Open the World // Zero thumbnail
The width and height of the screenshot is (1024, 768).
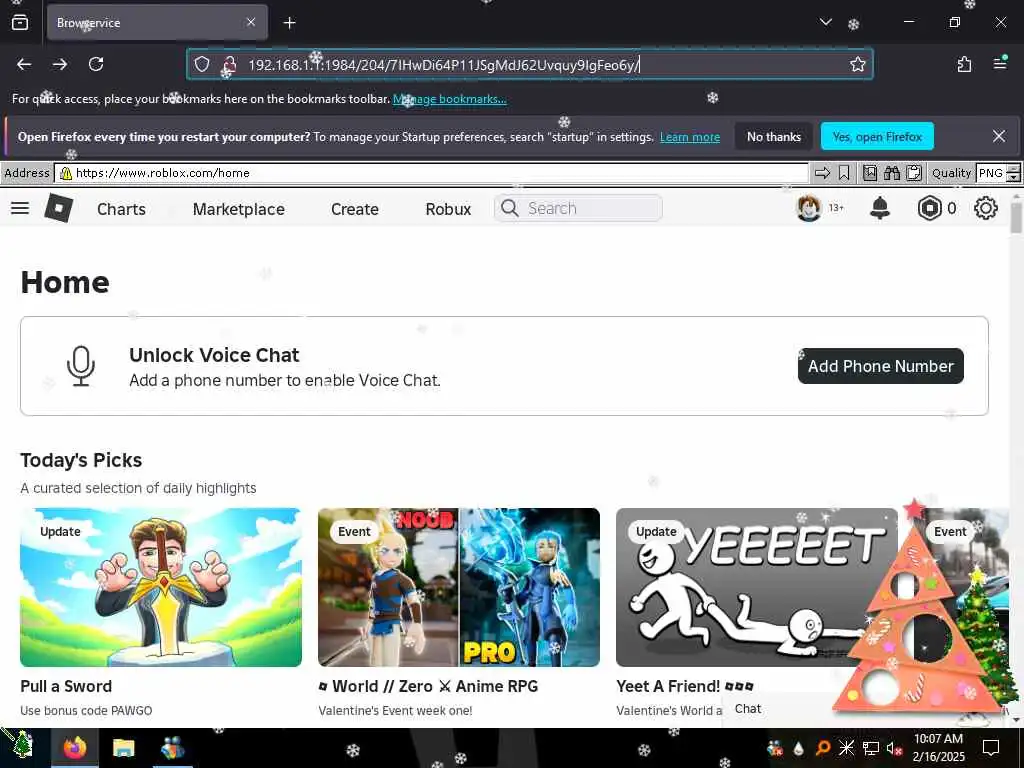(x=458, y=587)
